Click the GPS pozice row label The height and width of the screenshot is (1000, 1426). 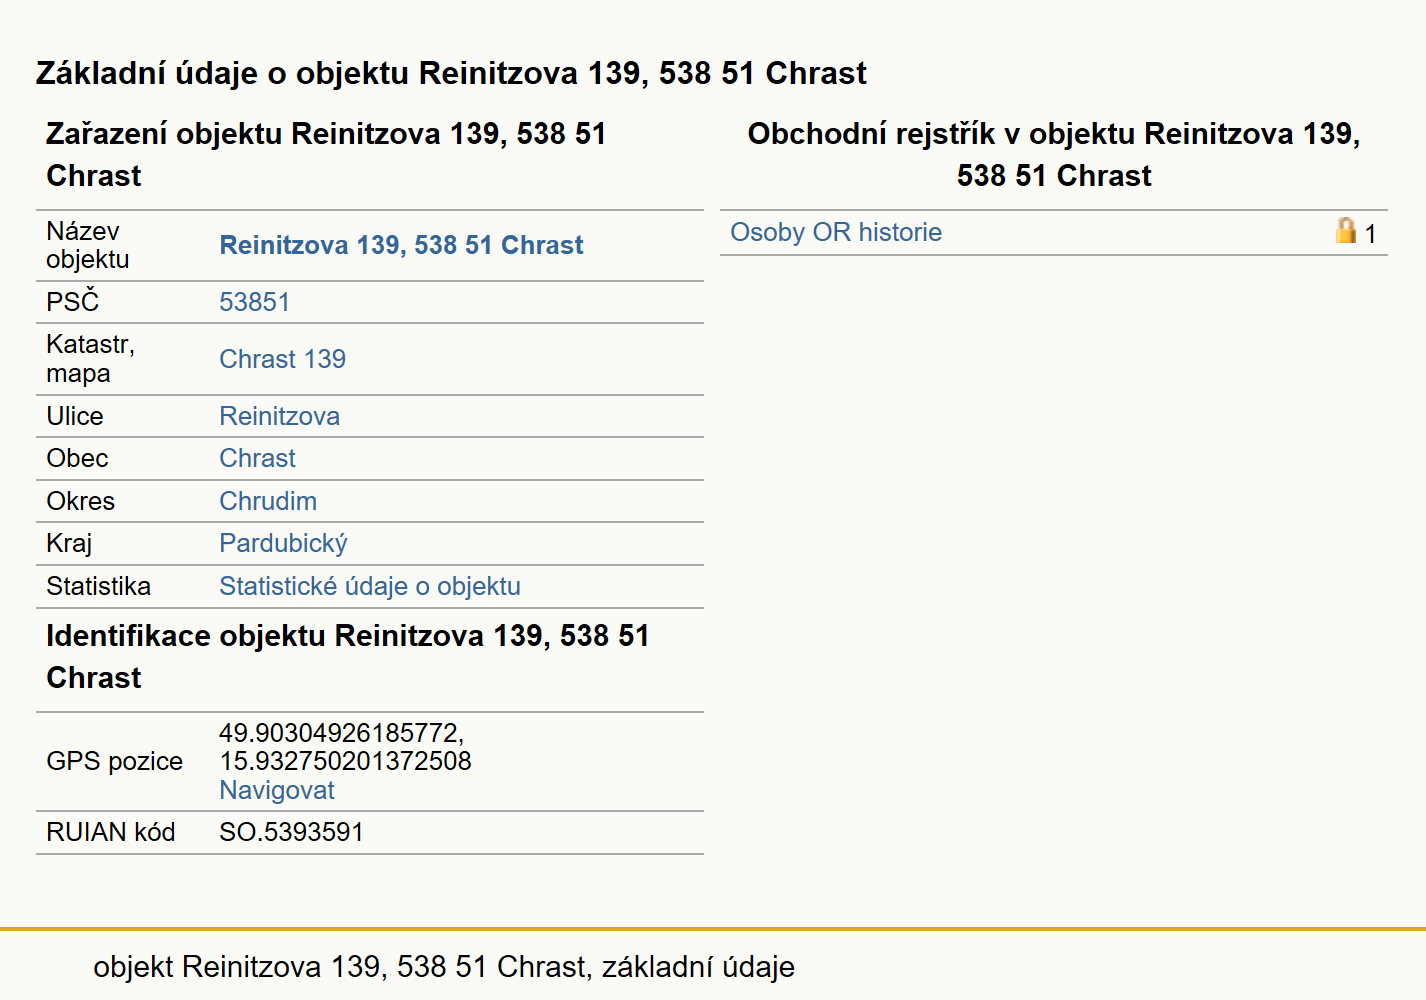click(114, 761)
